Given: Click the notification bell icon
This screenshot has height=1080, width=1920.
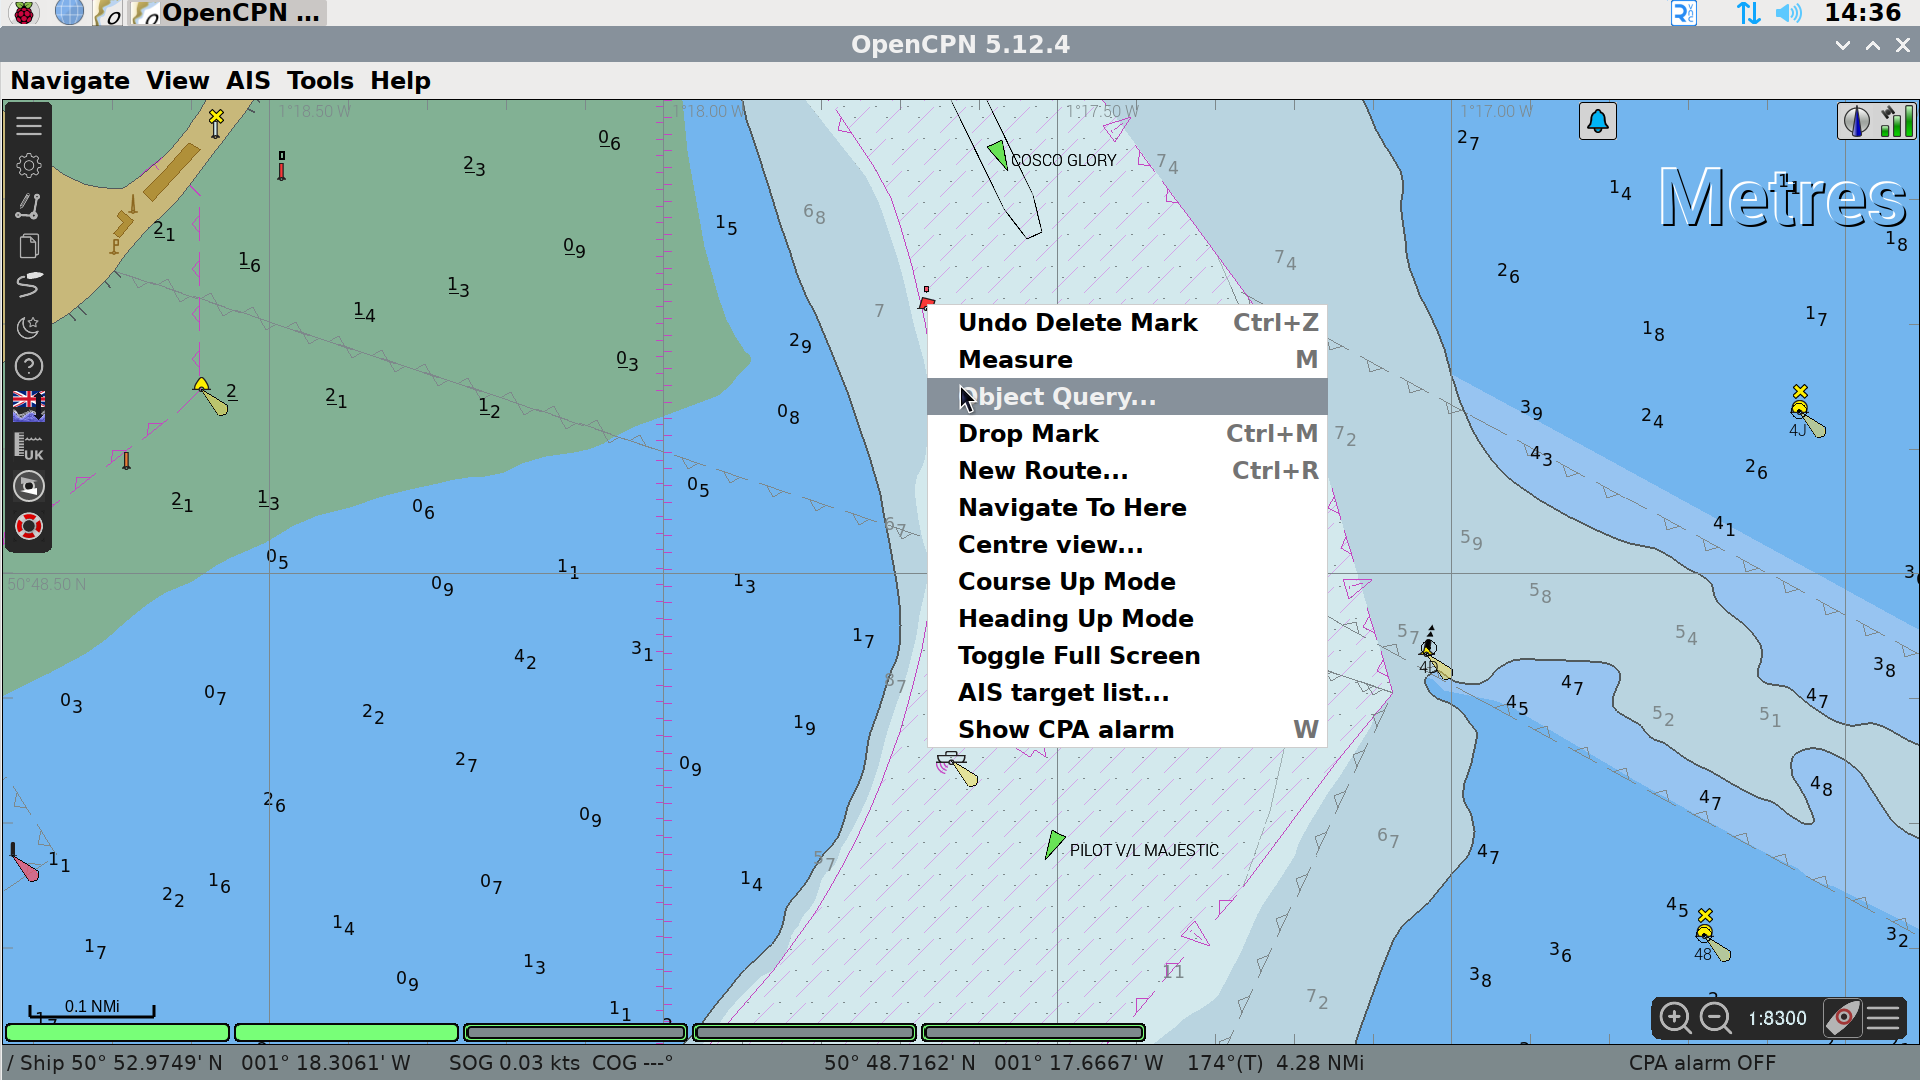Looking at the screenshot, I should (1598, 122).
